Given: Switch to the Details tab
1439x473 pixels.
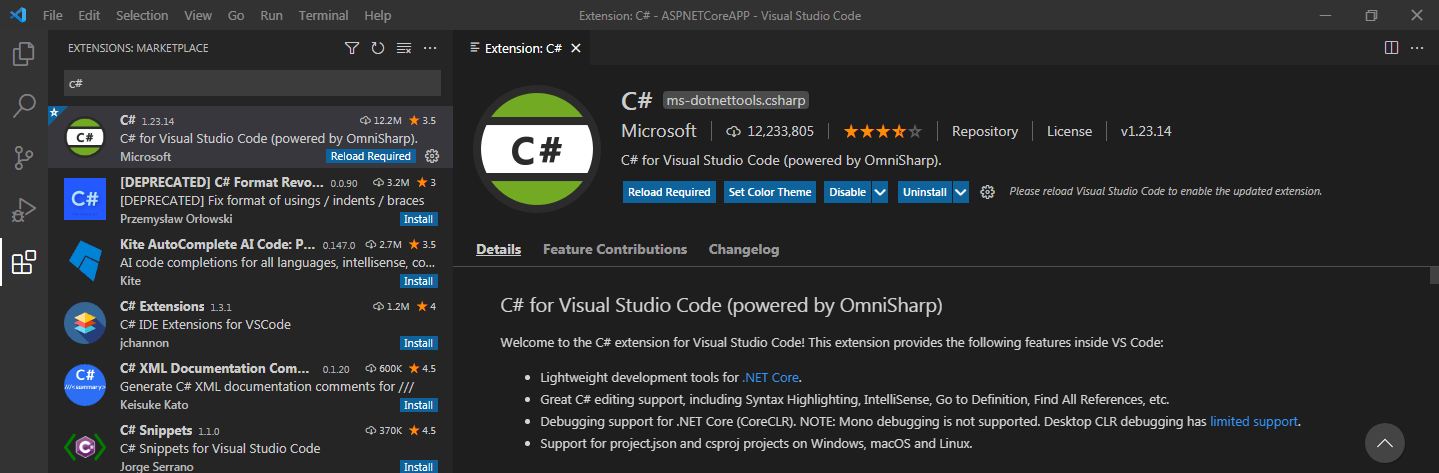Looking at the screenshot, I should click(498, 249).
